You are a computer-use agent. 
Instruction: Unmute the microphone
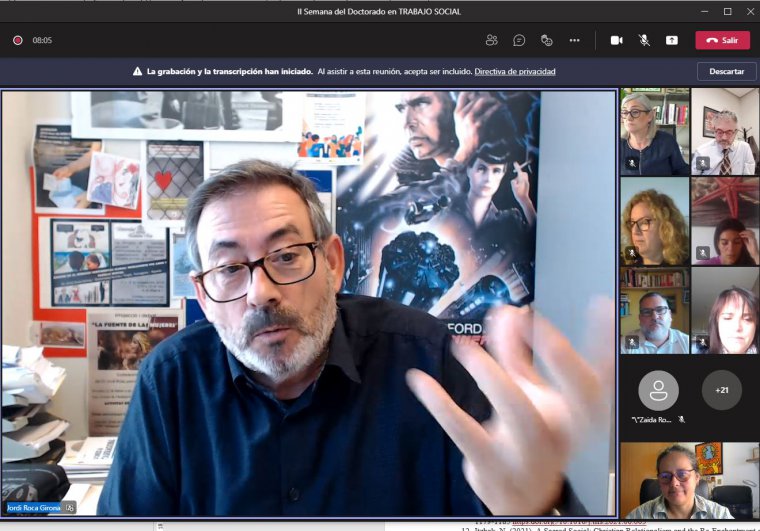pyautogui.click(x=644, y=40)
